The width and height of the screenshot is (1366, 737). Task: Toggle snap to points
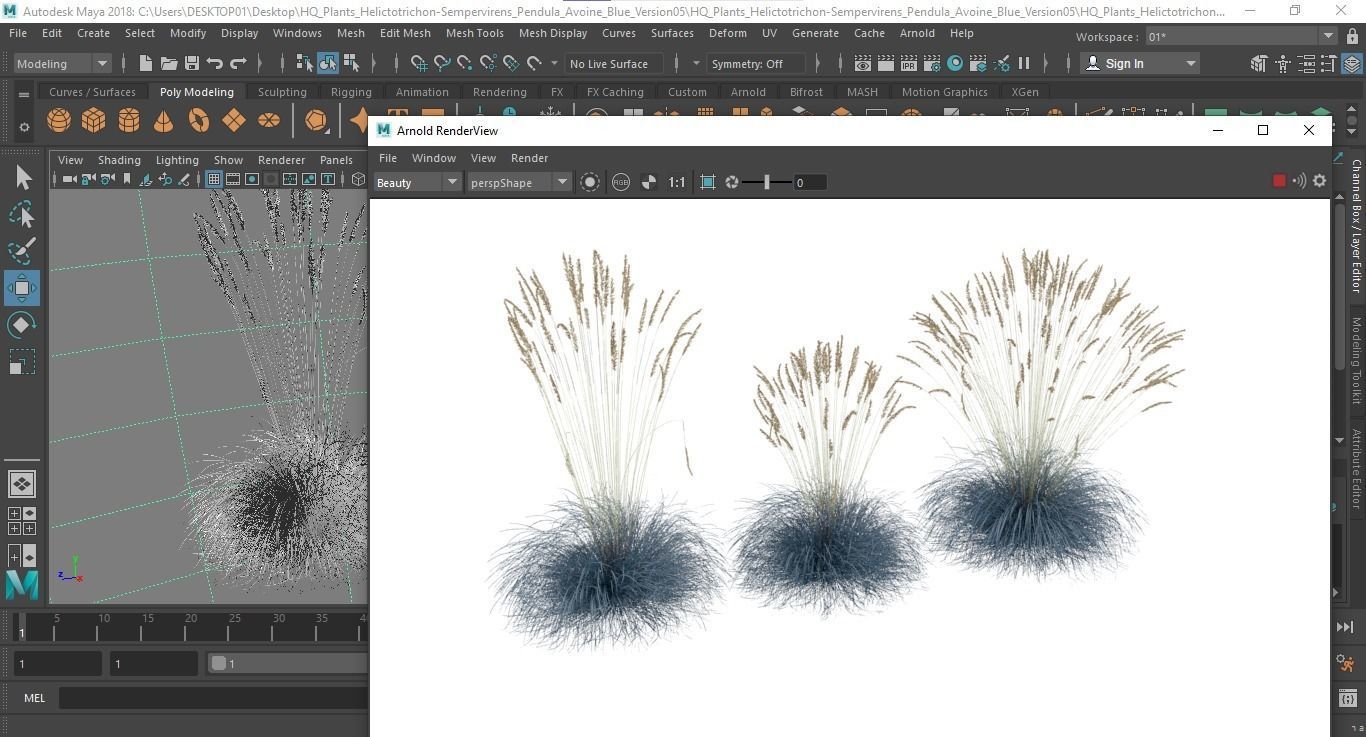(465, 63)
